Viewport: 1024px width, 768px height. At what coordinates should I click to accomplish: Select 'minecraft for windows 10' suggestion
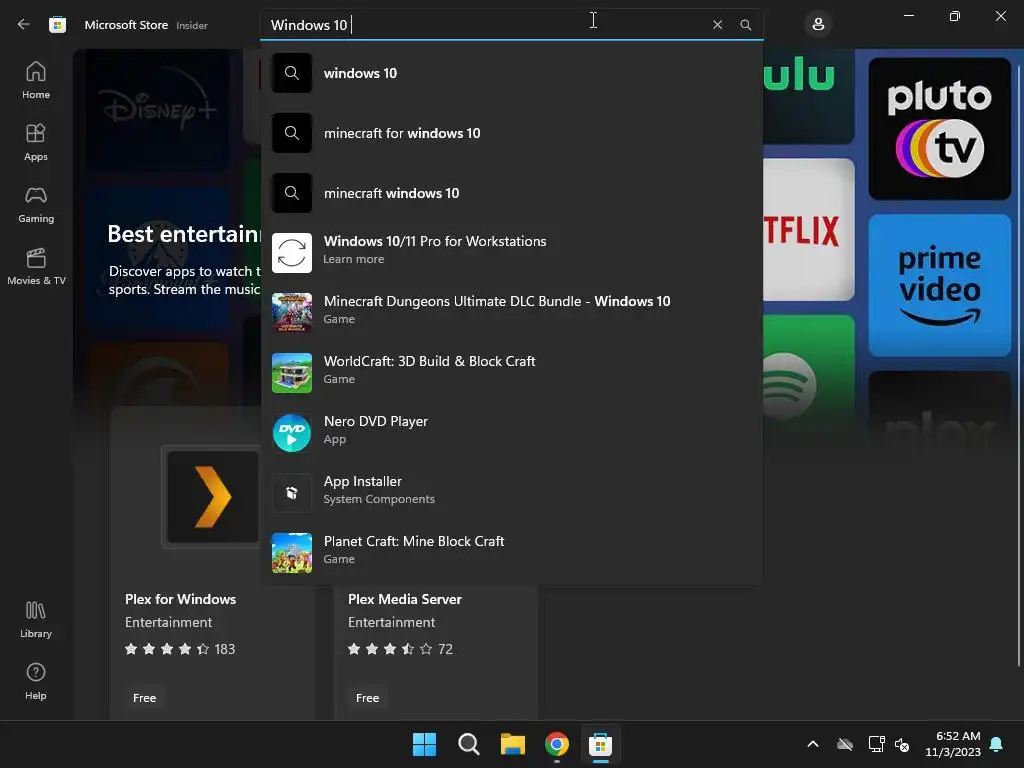tap(511, 133)
